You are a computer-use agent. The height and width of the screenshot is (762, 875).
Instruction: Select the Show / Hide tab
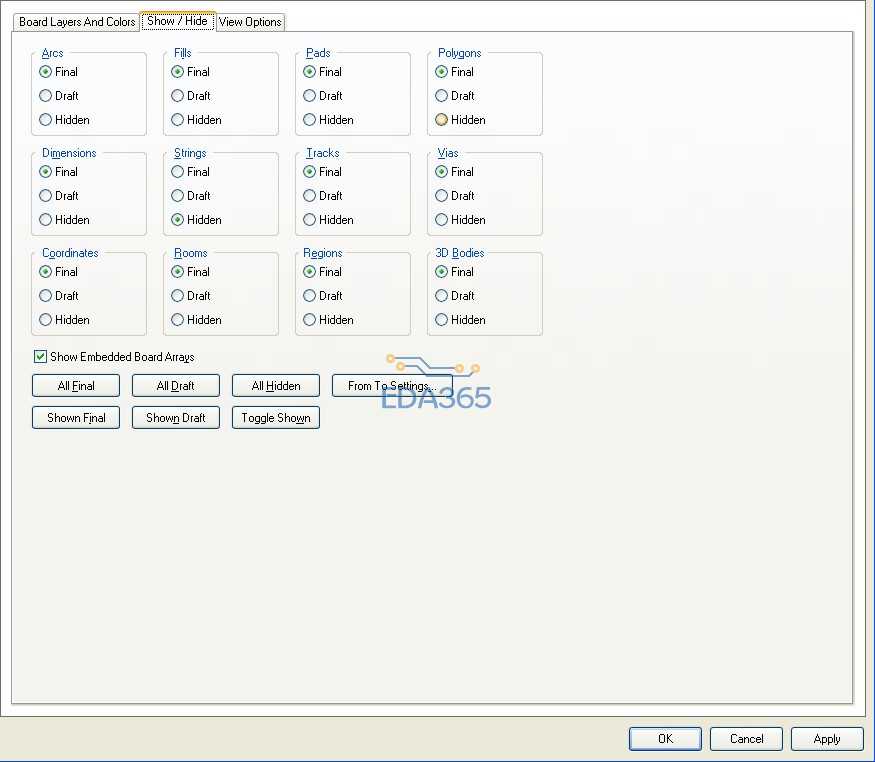click(177, 21)
